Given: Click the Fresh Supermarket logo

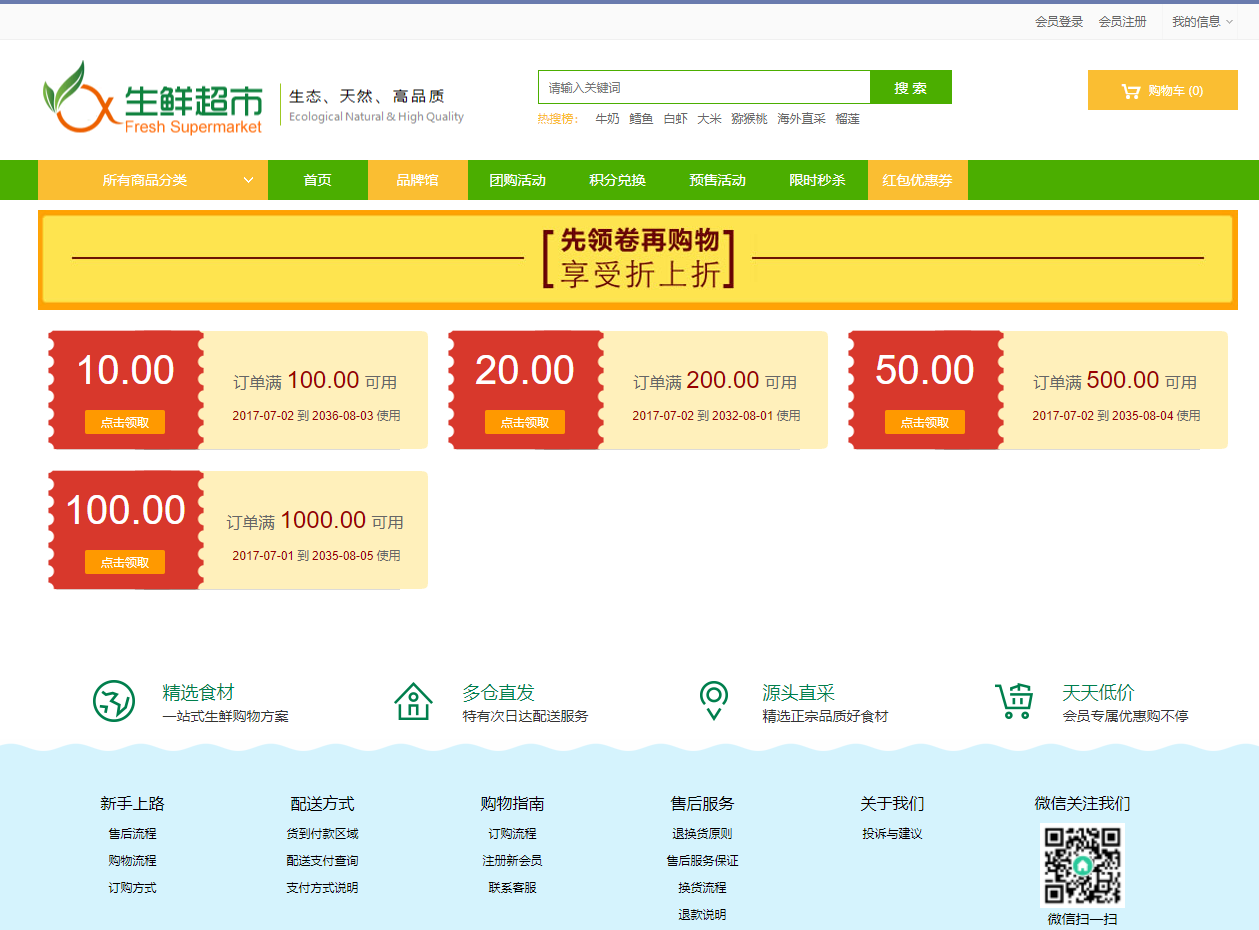Looking at the screenshot, I should pos(152,97).
